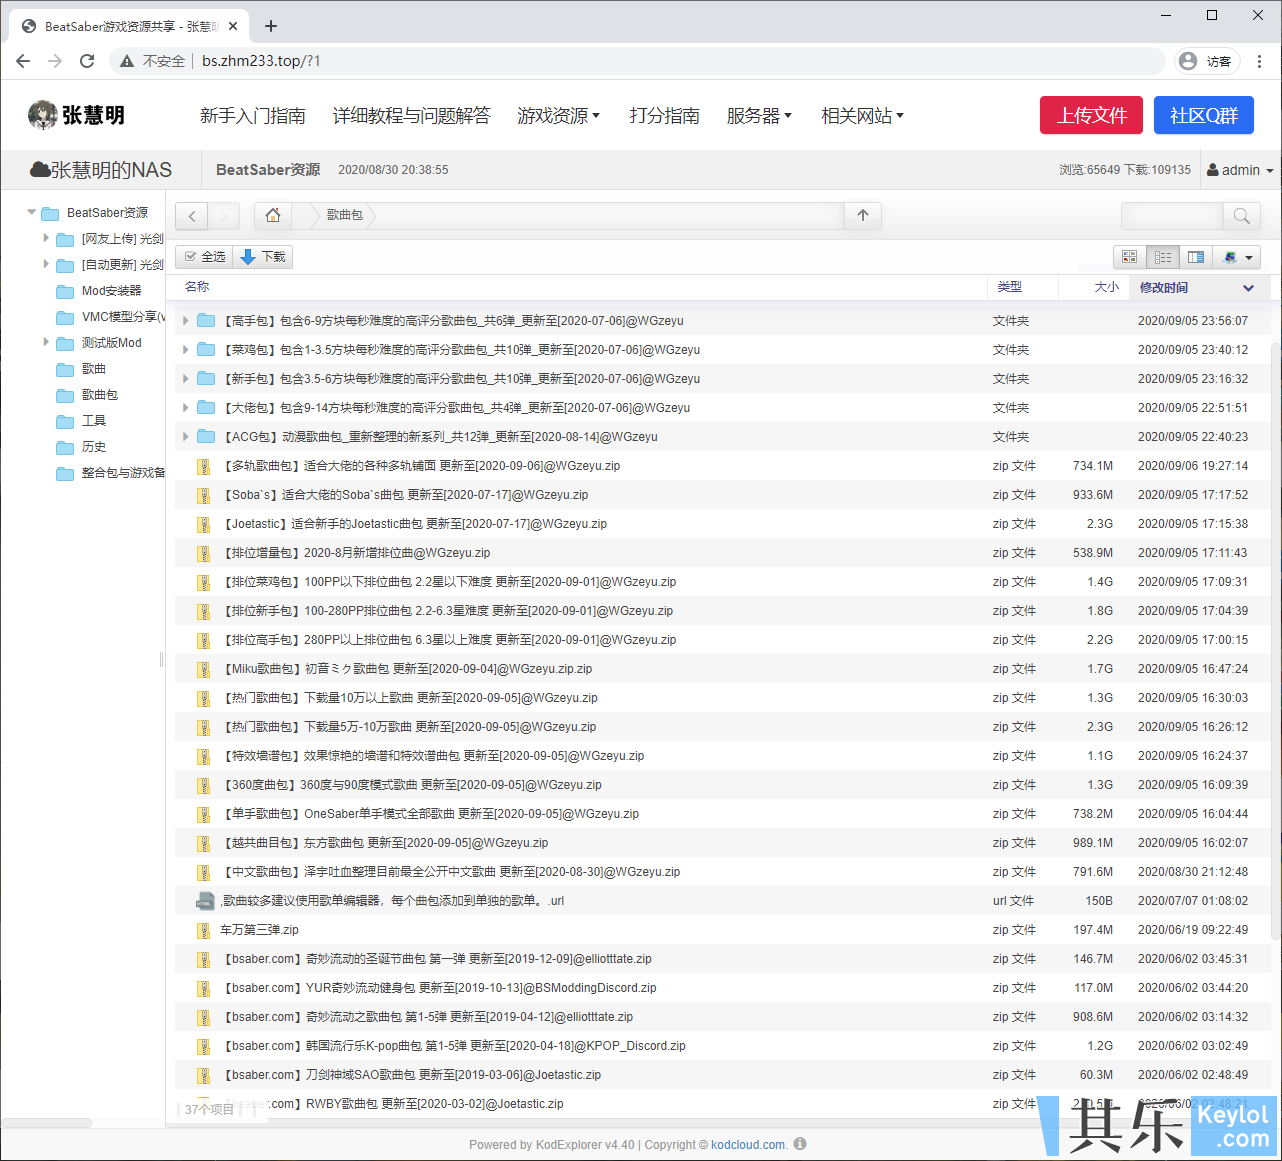Click the zip icon of Soba's pack
This screenshot has height=1161, width=1282.
pyautogui.click(x=203, y=495)
